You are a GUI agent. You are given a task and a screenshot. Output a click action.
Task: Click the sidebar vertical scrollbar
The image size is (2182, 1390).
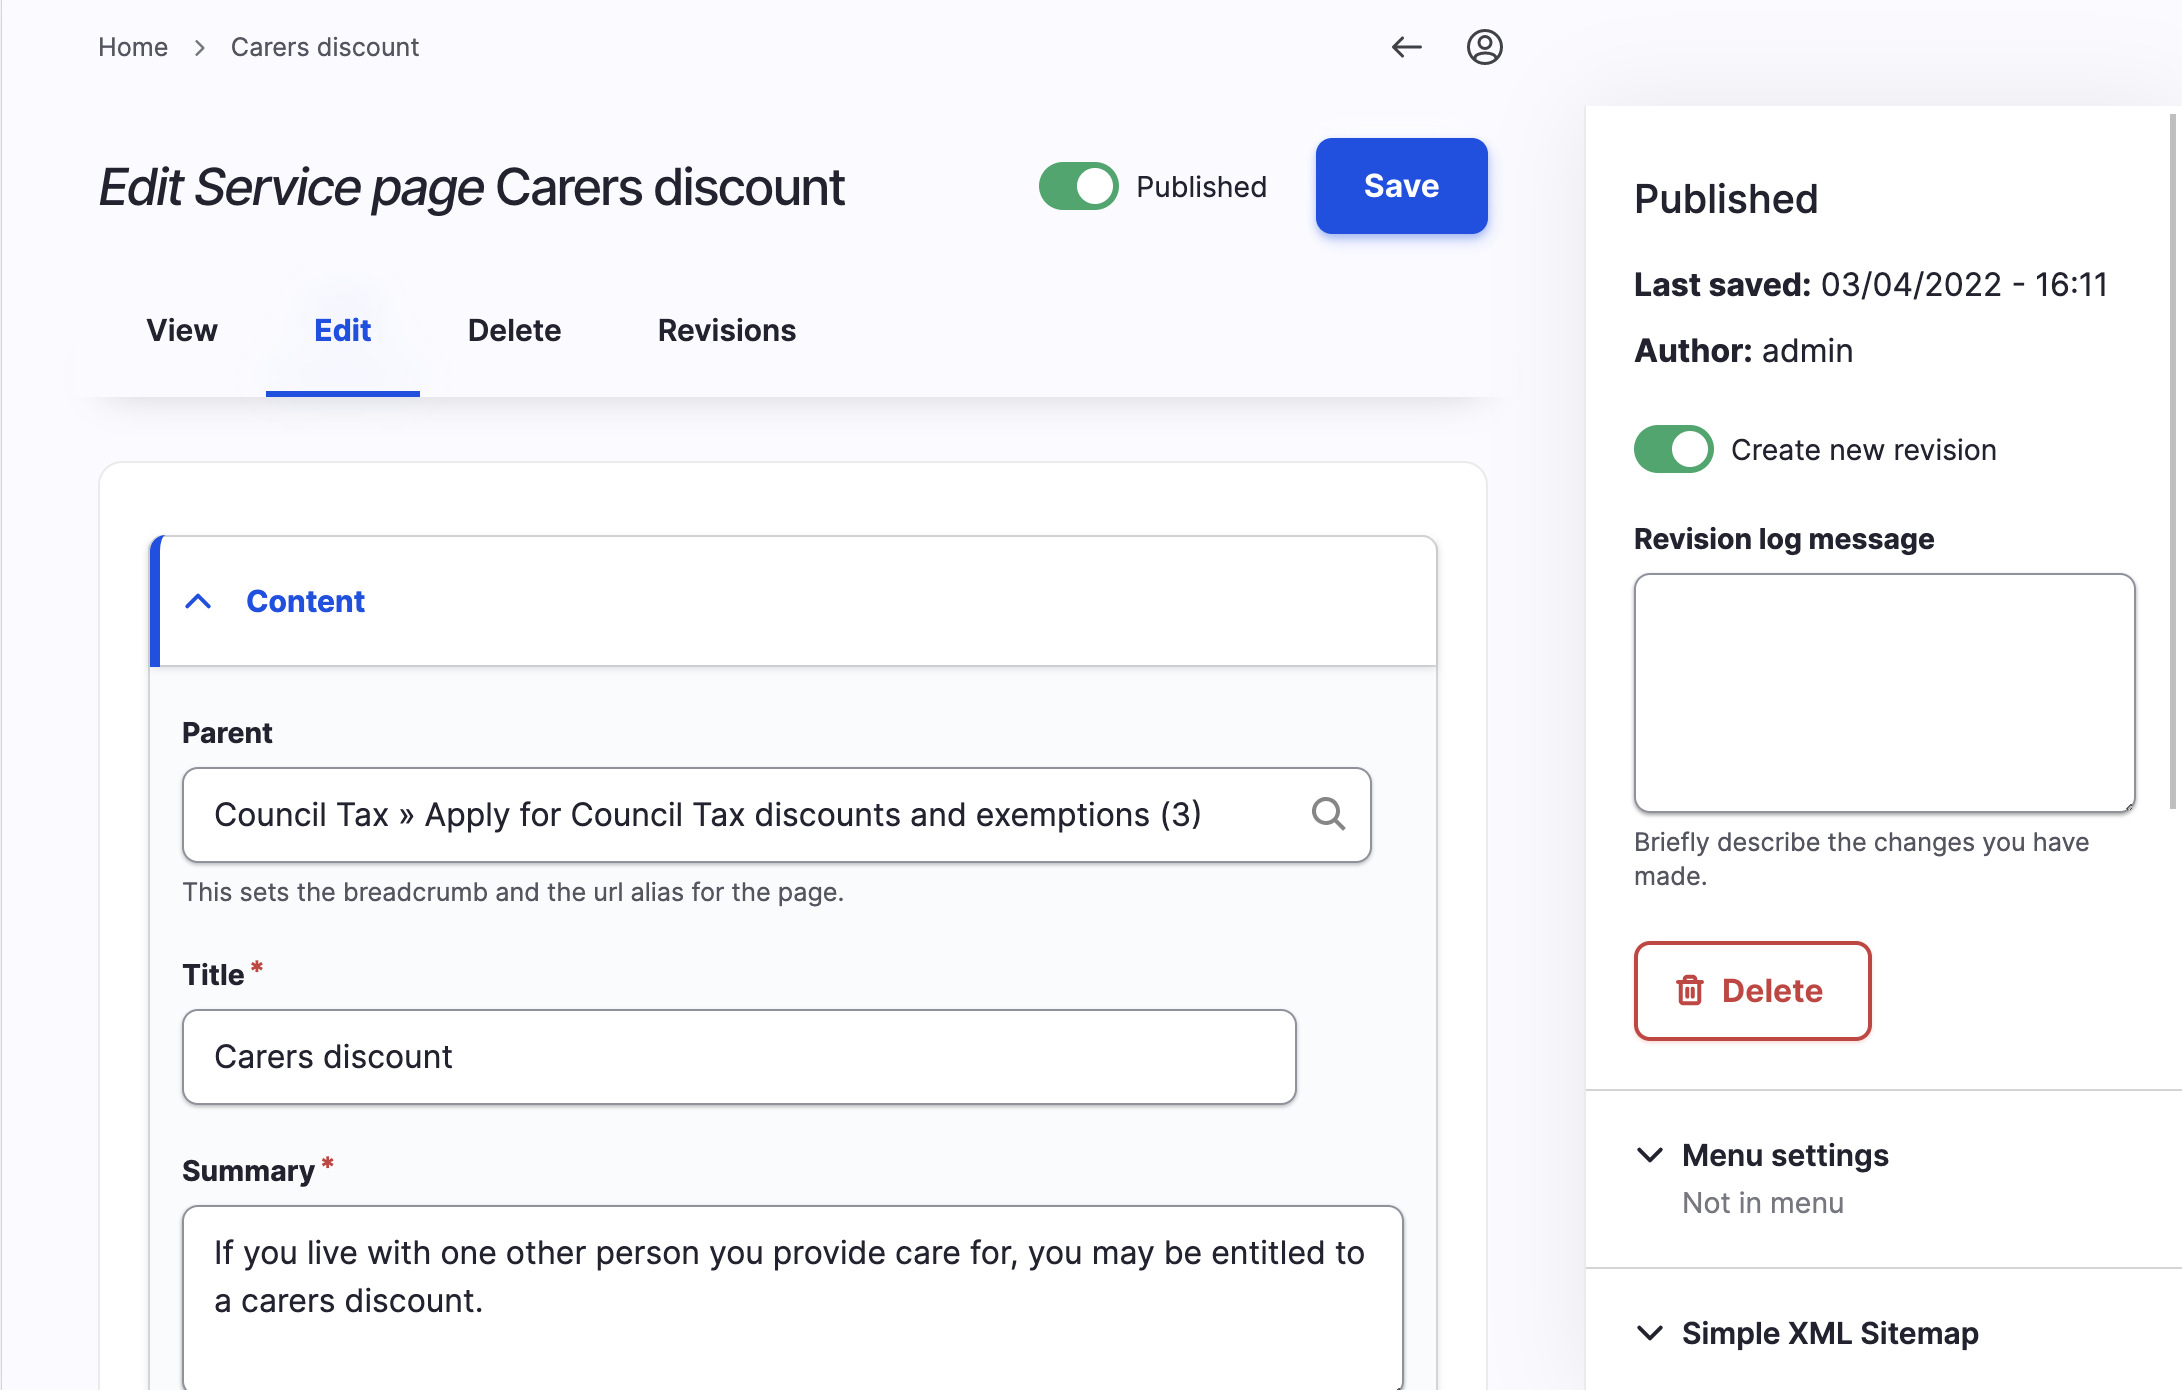[x=2172, y=460]
